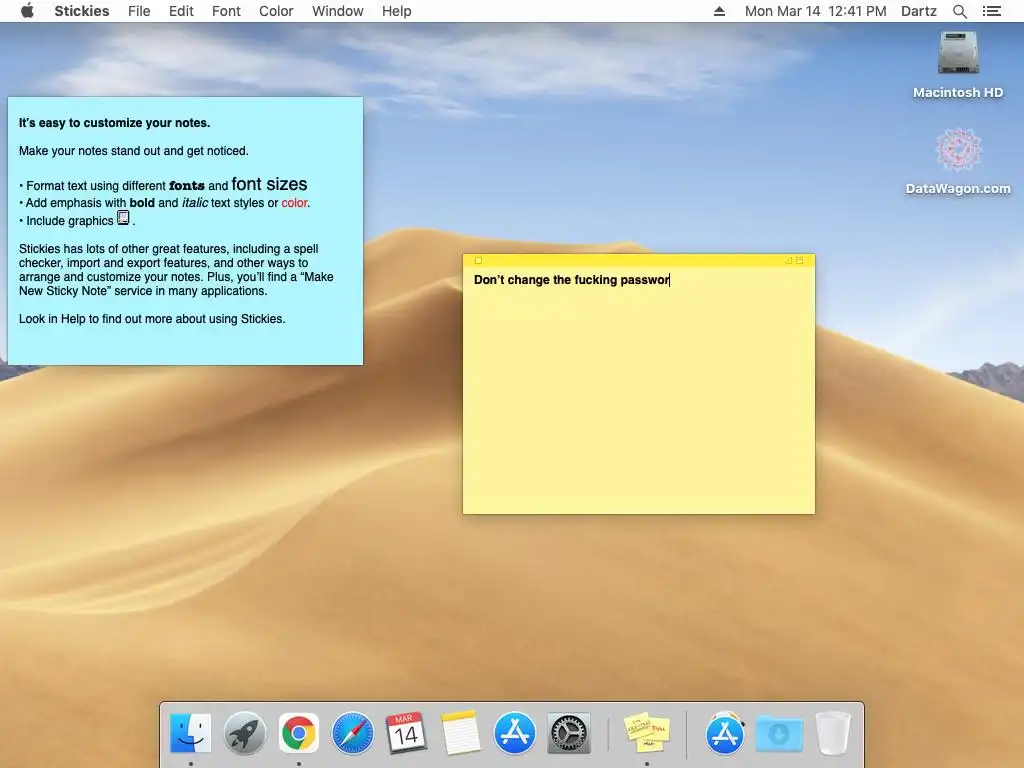Click "Make your notes stand out" line

(x=133, y=151)
